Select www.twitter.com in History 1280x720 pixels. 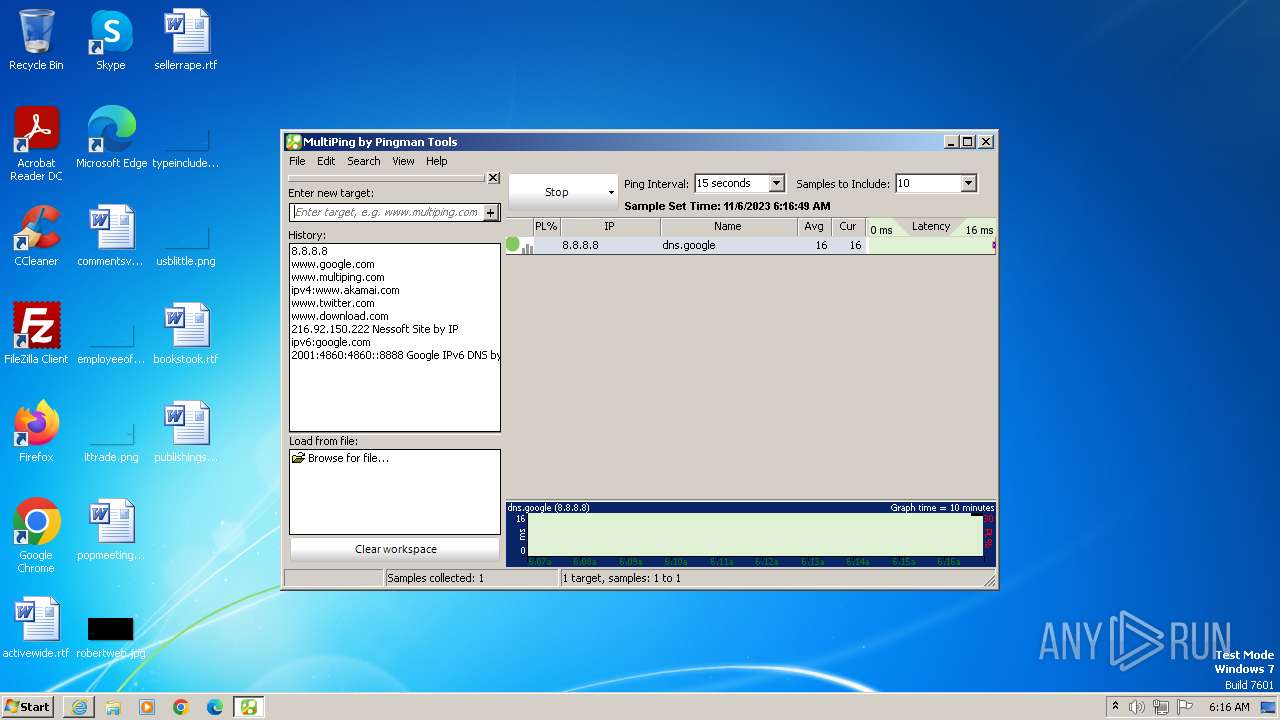pos(333,303)
